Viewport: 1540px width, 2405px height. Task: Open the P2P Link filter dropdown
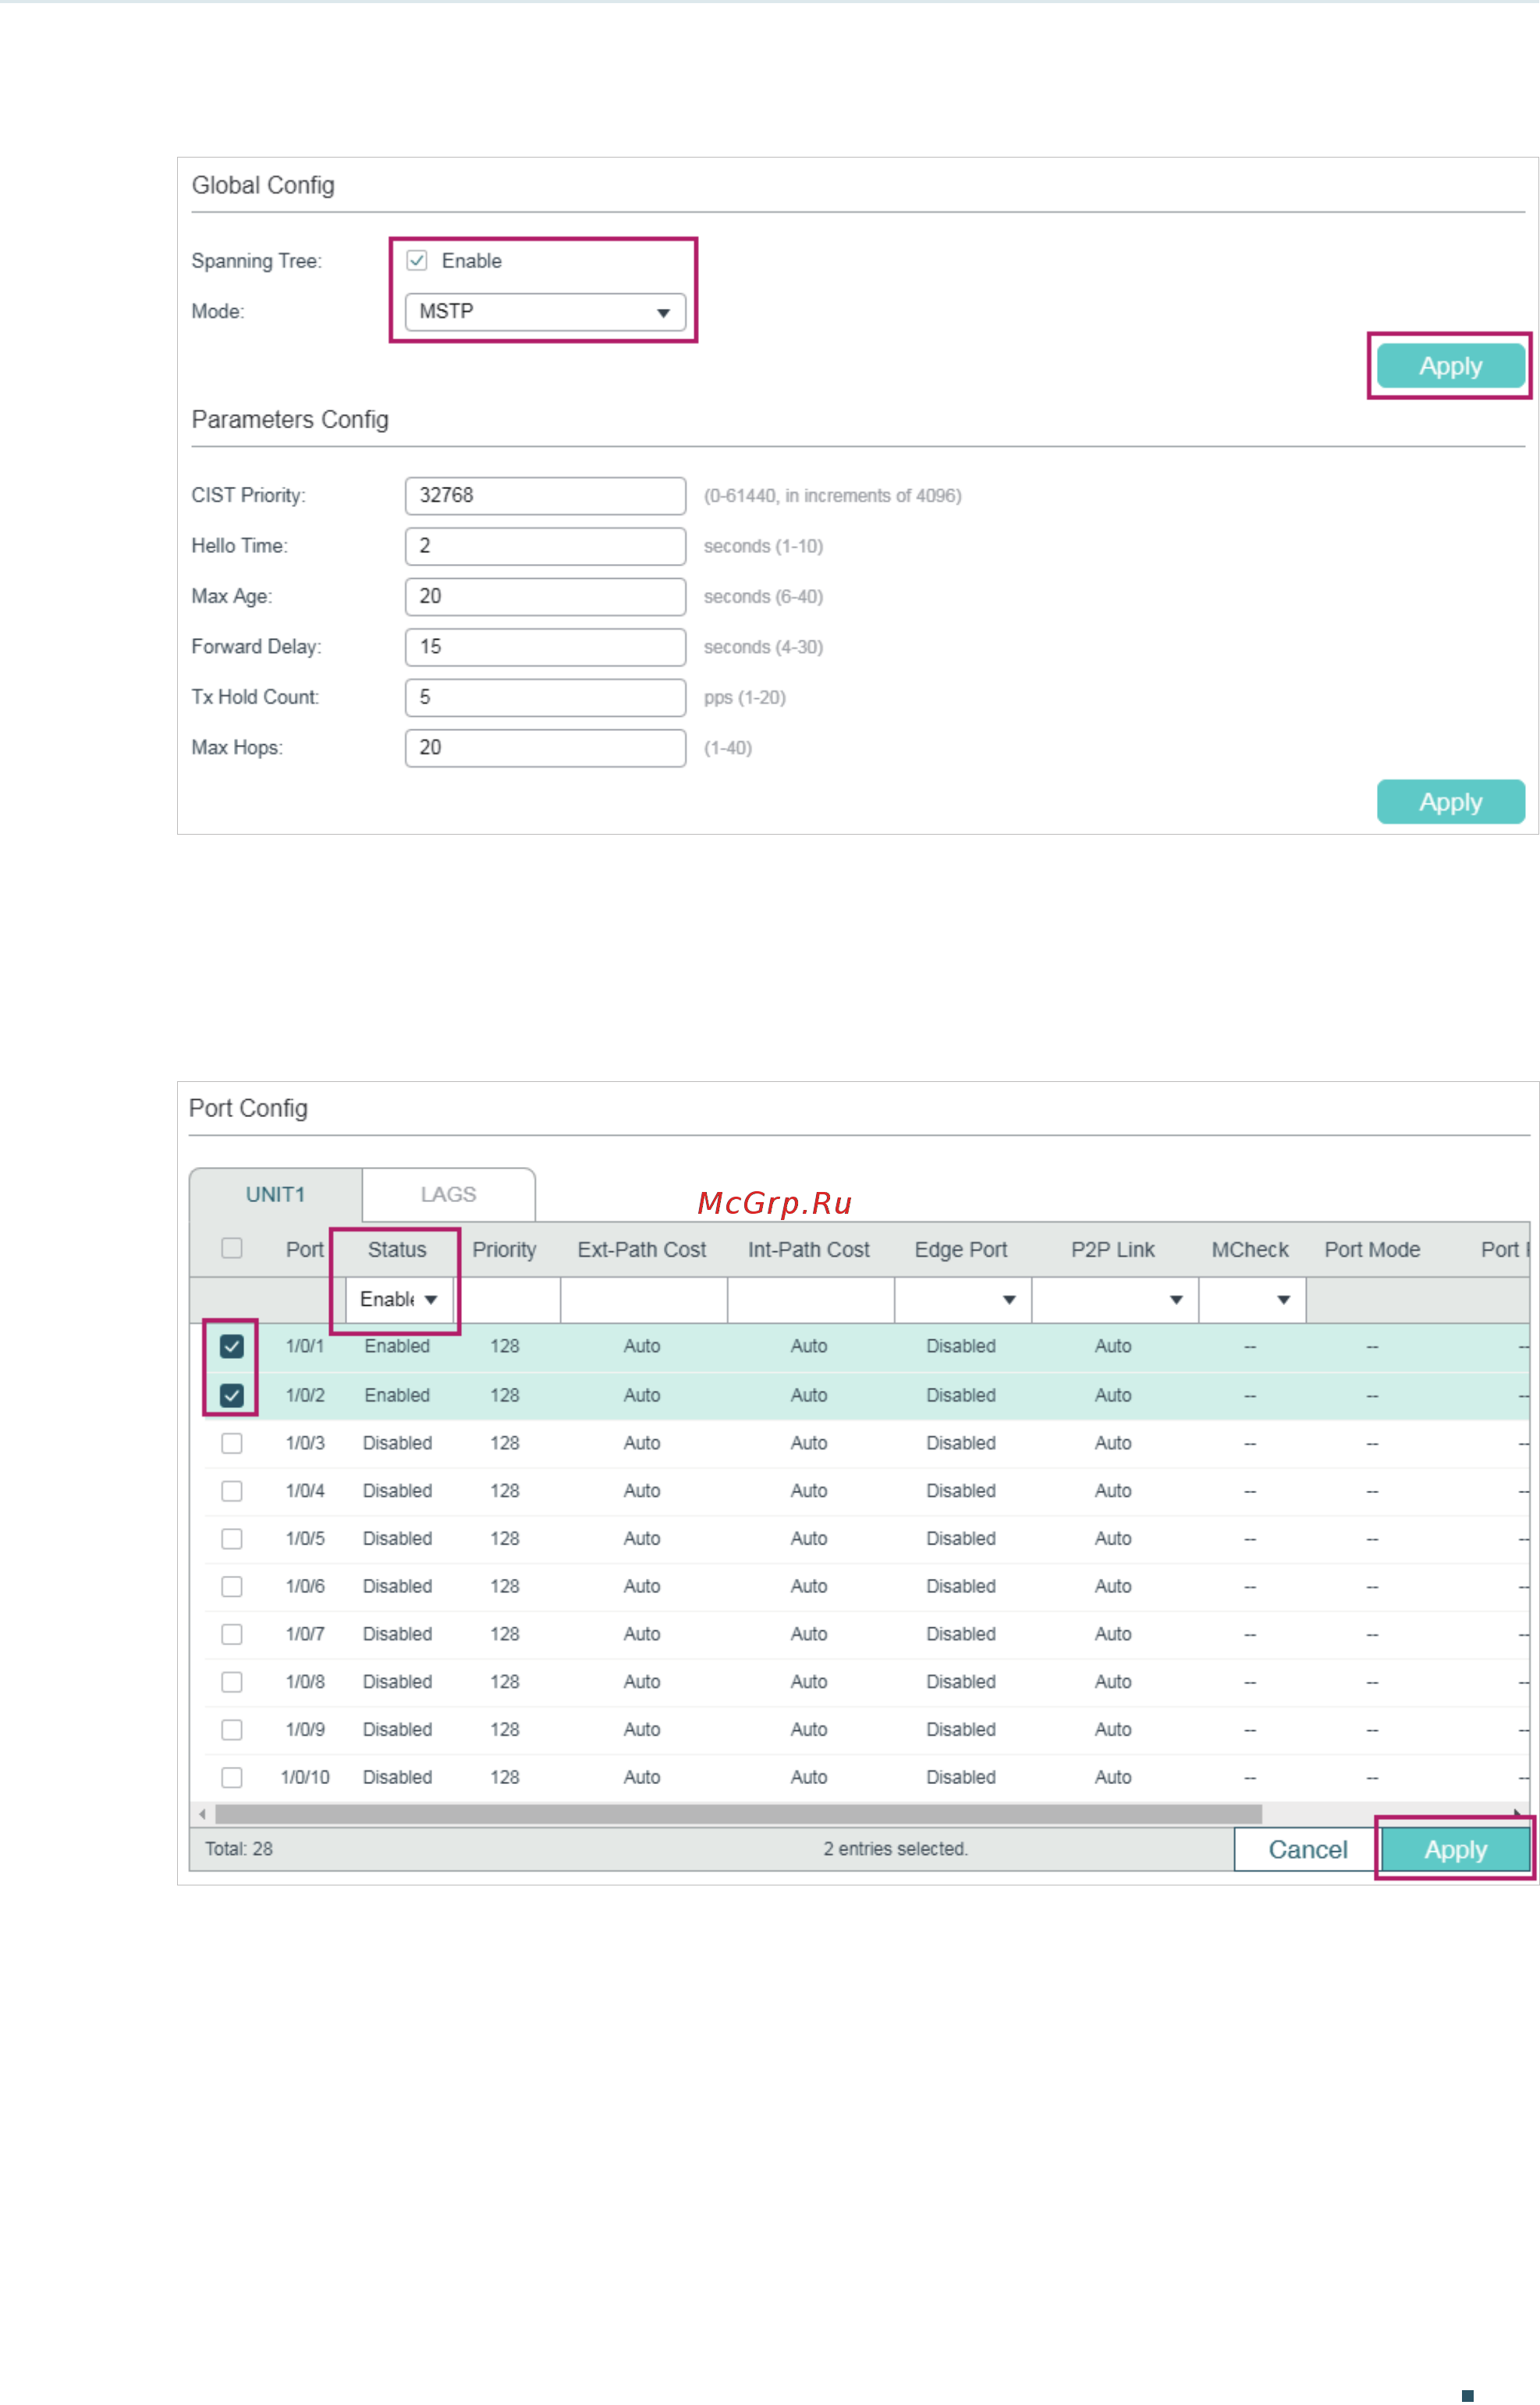1115,1301
